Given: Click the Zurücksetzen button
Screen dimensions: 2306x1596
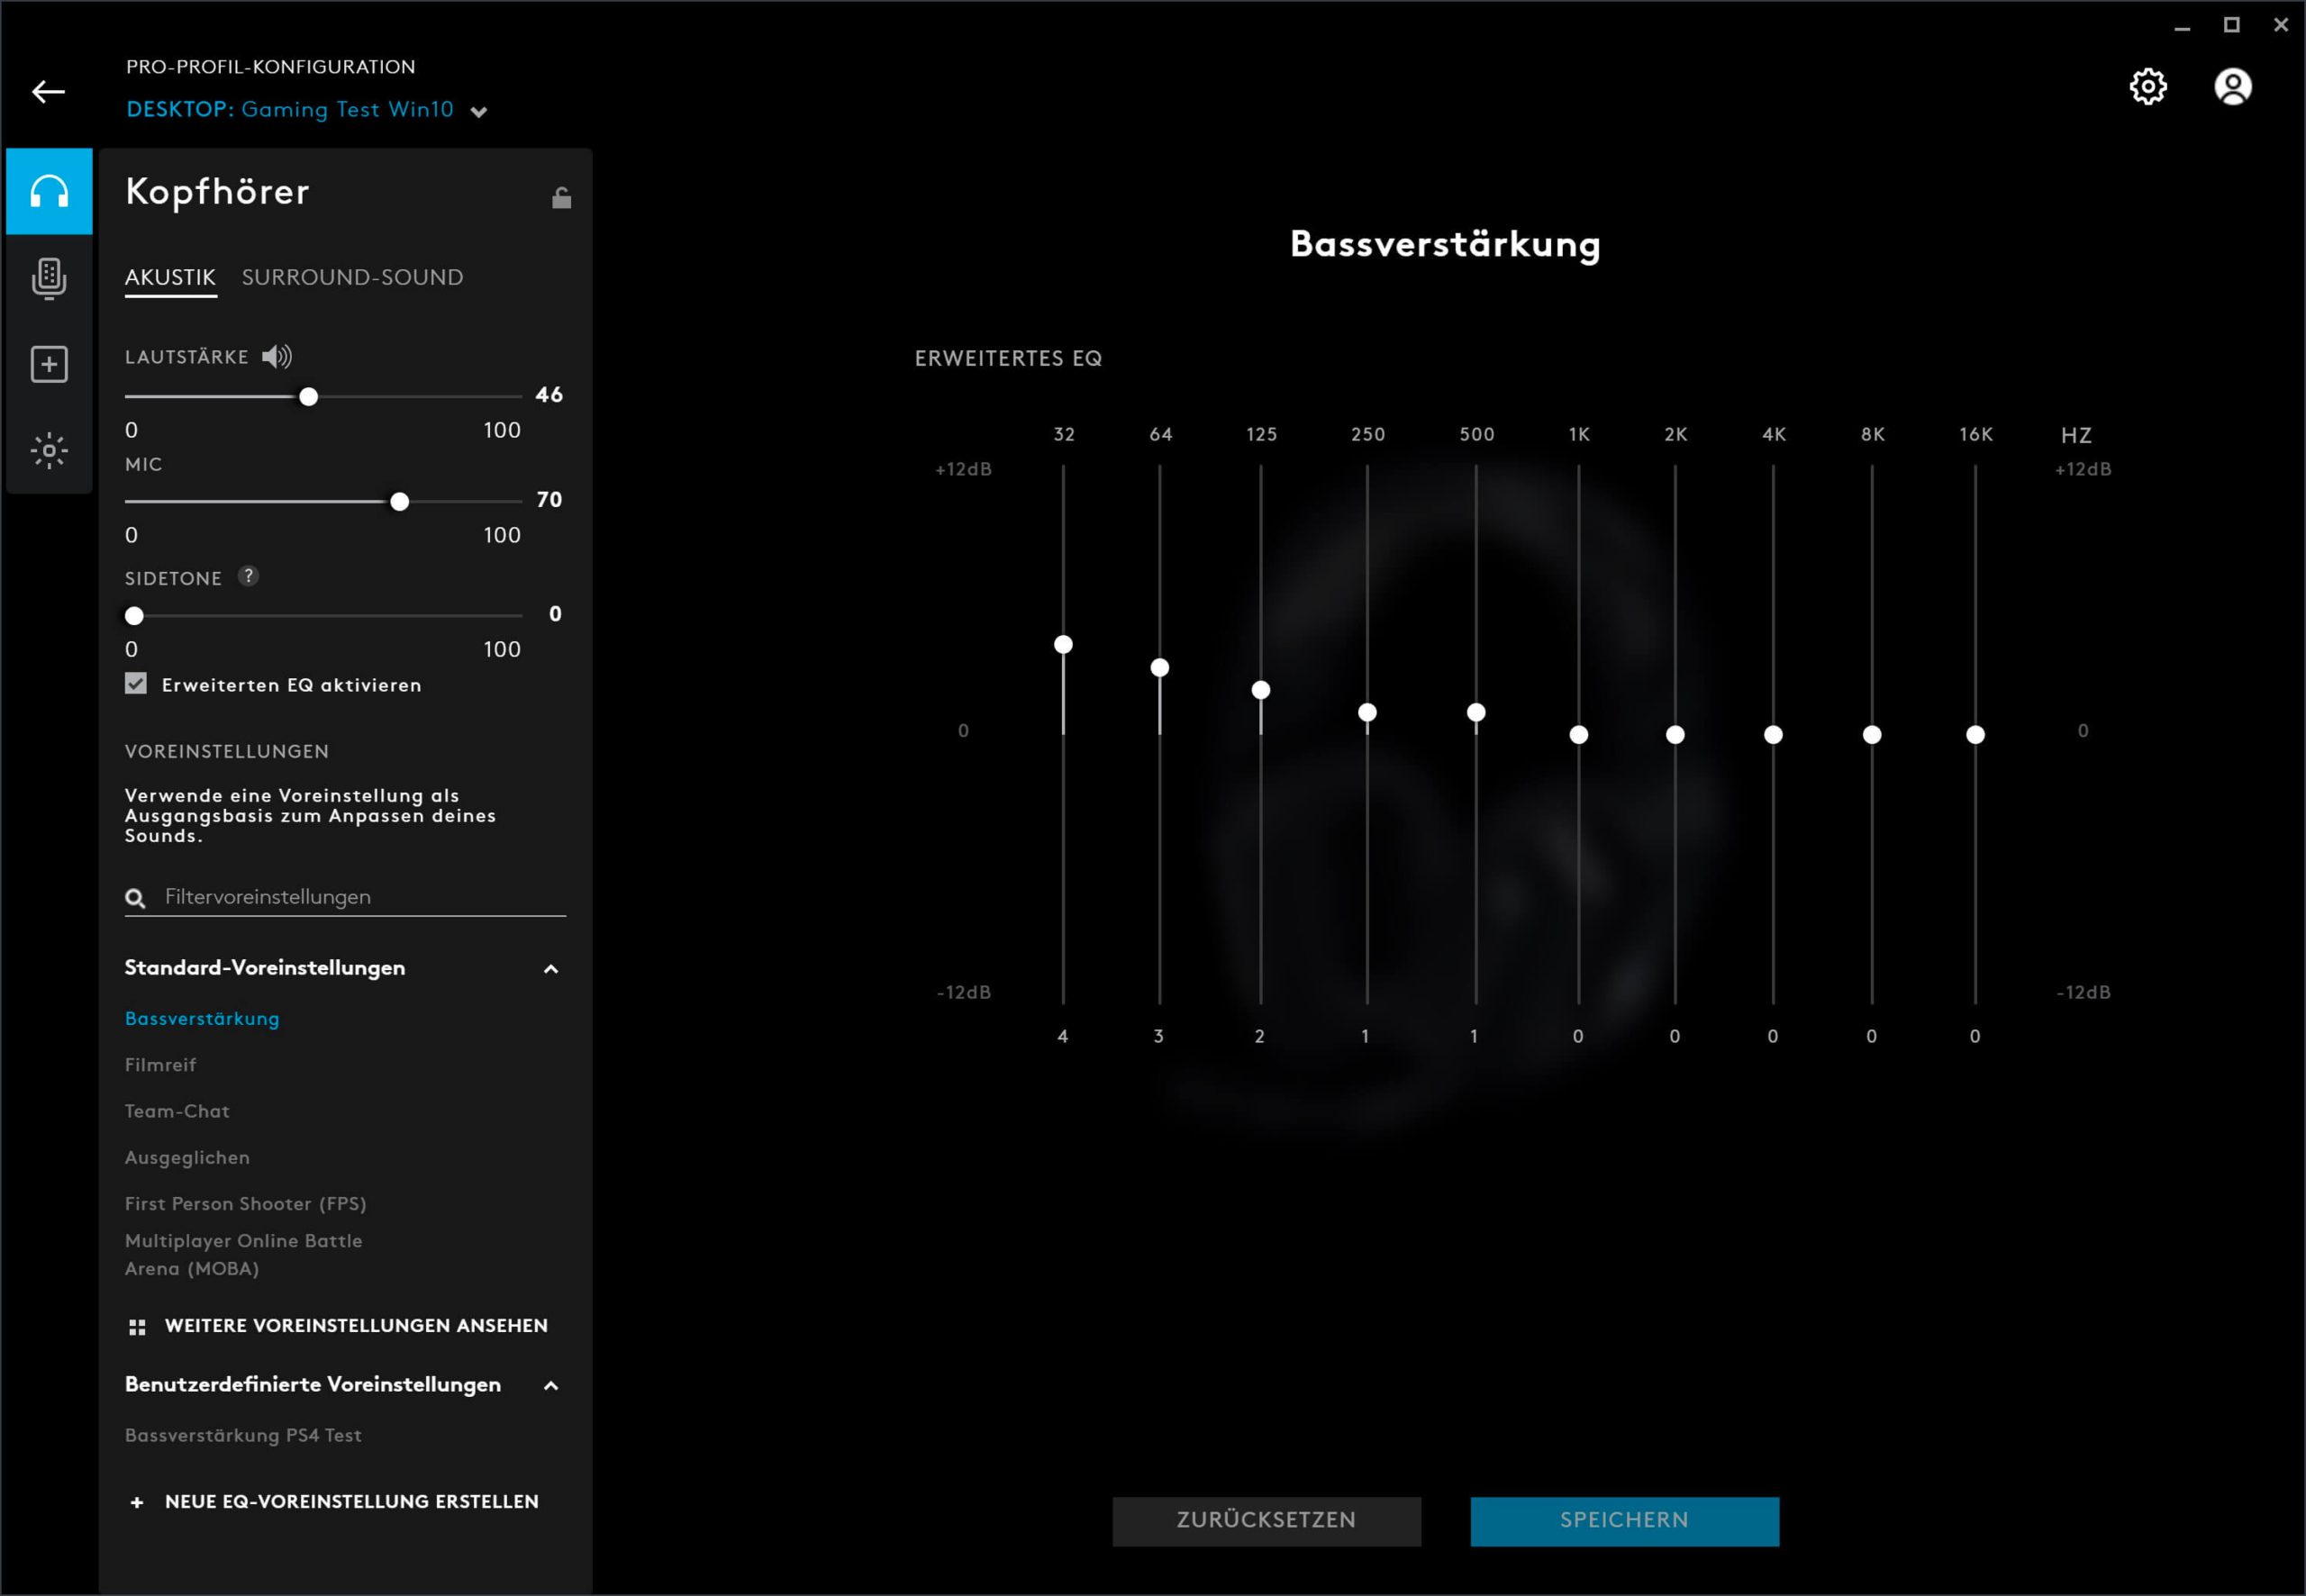Looking at the screenshot, I should [1266, 1520].
